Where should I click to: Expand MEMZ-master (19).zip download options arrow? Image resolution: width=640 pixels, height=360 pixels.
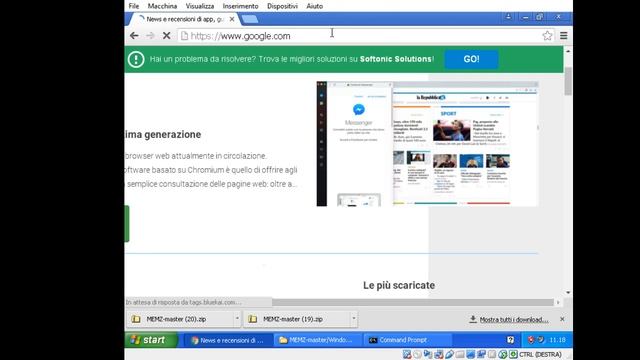pyautogui.click(x=353, y=318)
